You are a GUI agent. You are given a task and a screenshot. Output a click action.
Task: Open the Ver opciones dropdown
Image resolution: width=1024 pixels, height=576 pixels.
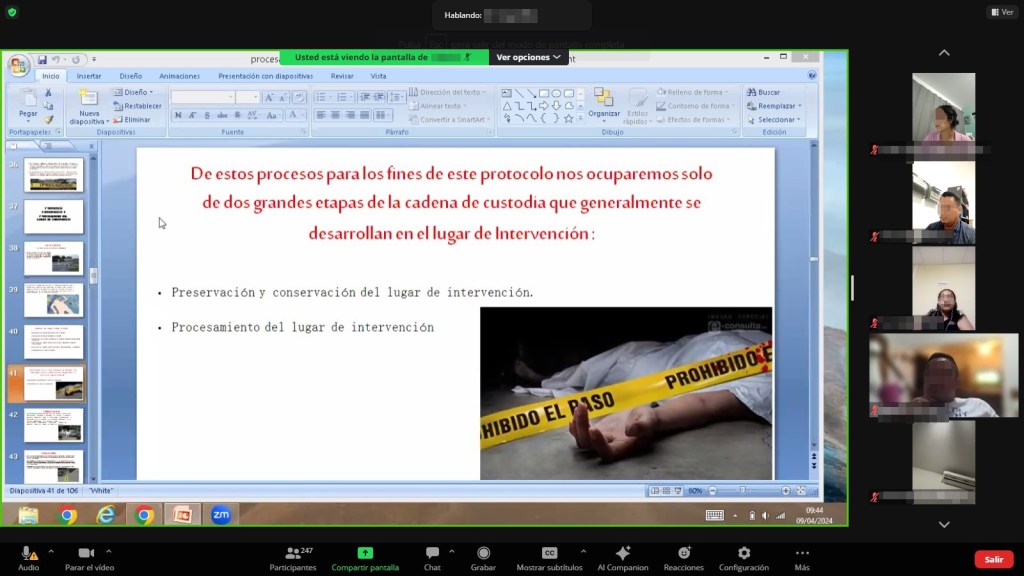pos(528,57)
